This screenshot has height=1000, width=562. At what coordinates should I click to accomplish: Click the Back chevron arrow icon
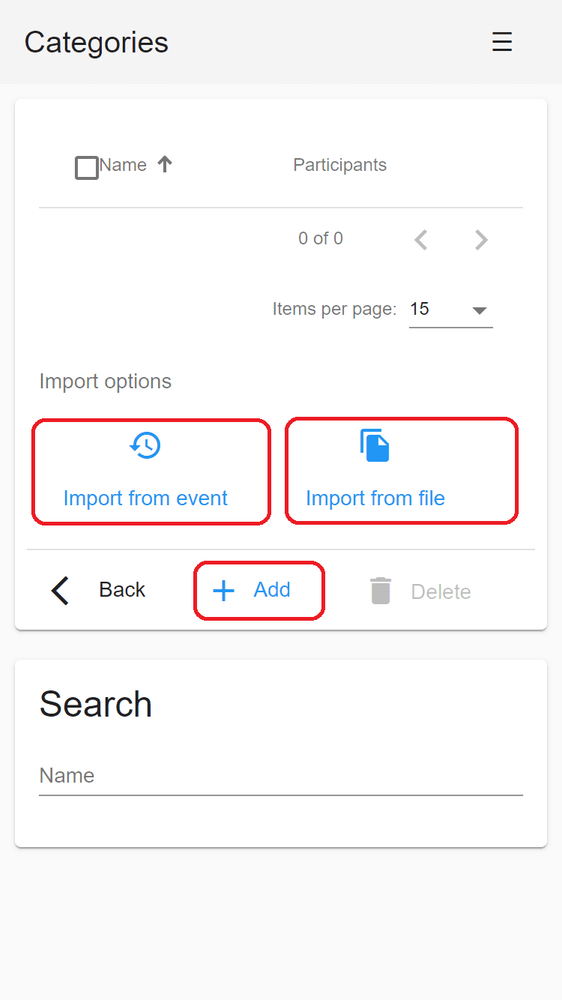(x=60, y=591)
